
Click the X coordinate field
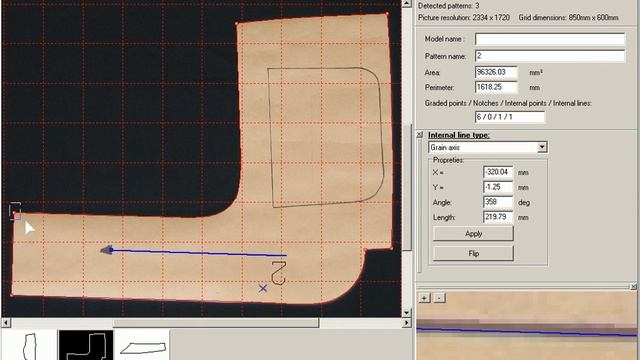[x=498, y=172]
